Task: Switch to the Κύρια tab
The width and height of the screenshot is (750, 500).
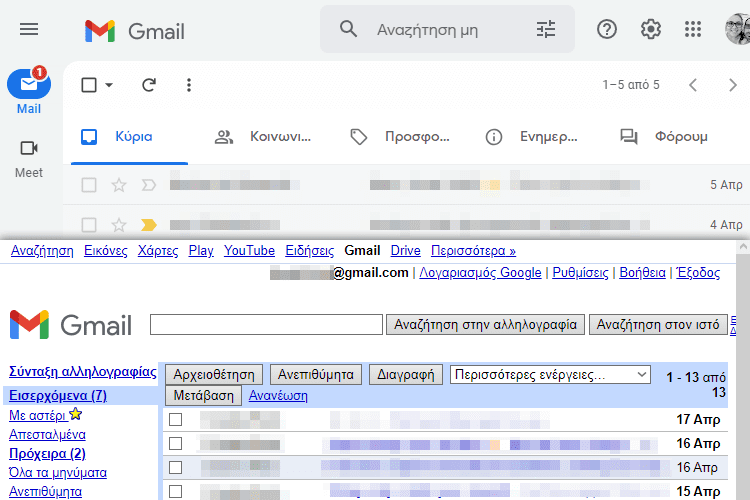Action: click(129, 137)
